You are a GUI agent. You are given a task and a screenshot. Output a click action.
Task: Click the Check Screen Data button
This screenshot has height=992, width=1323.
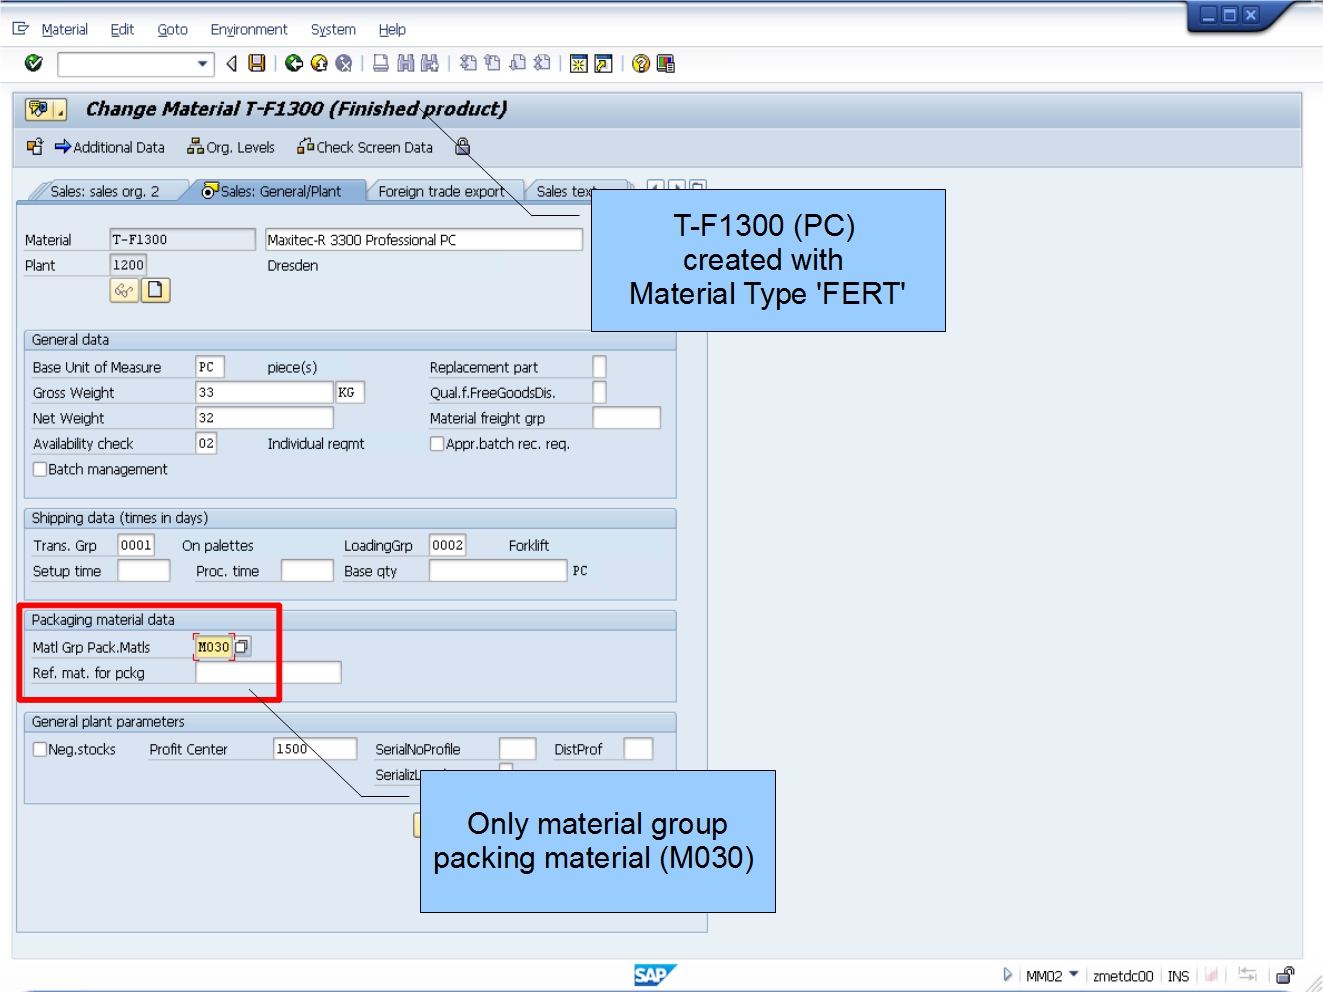coord(365,147)
